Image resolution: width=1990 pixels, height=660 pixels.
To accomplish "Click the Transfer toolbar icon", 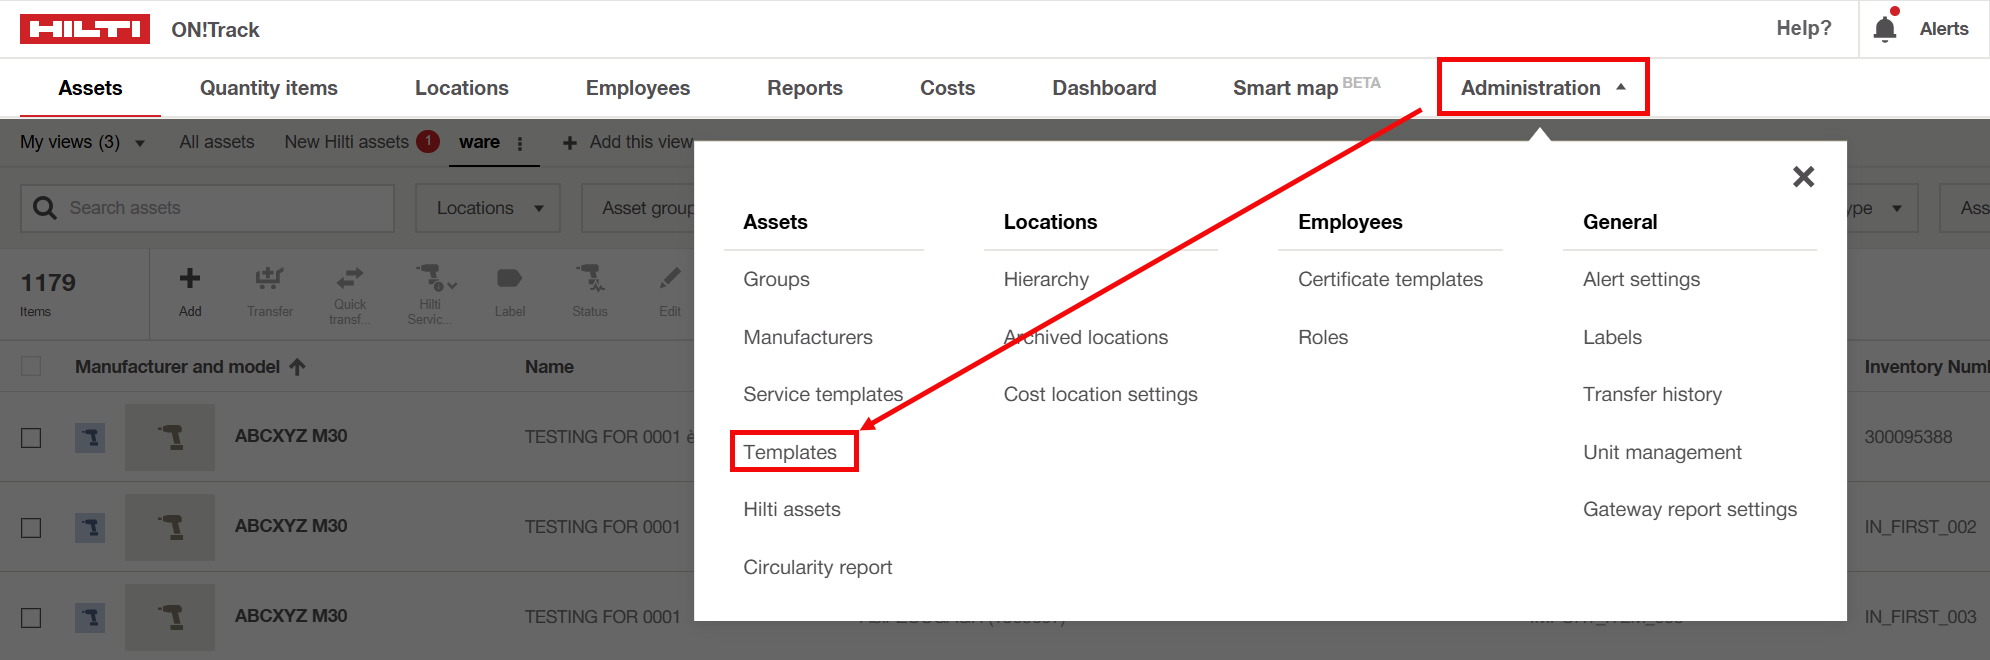I will pyautogui.click(x=269, y=279).
